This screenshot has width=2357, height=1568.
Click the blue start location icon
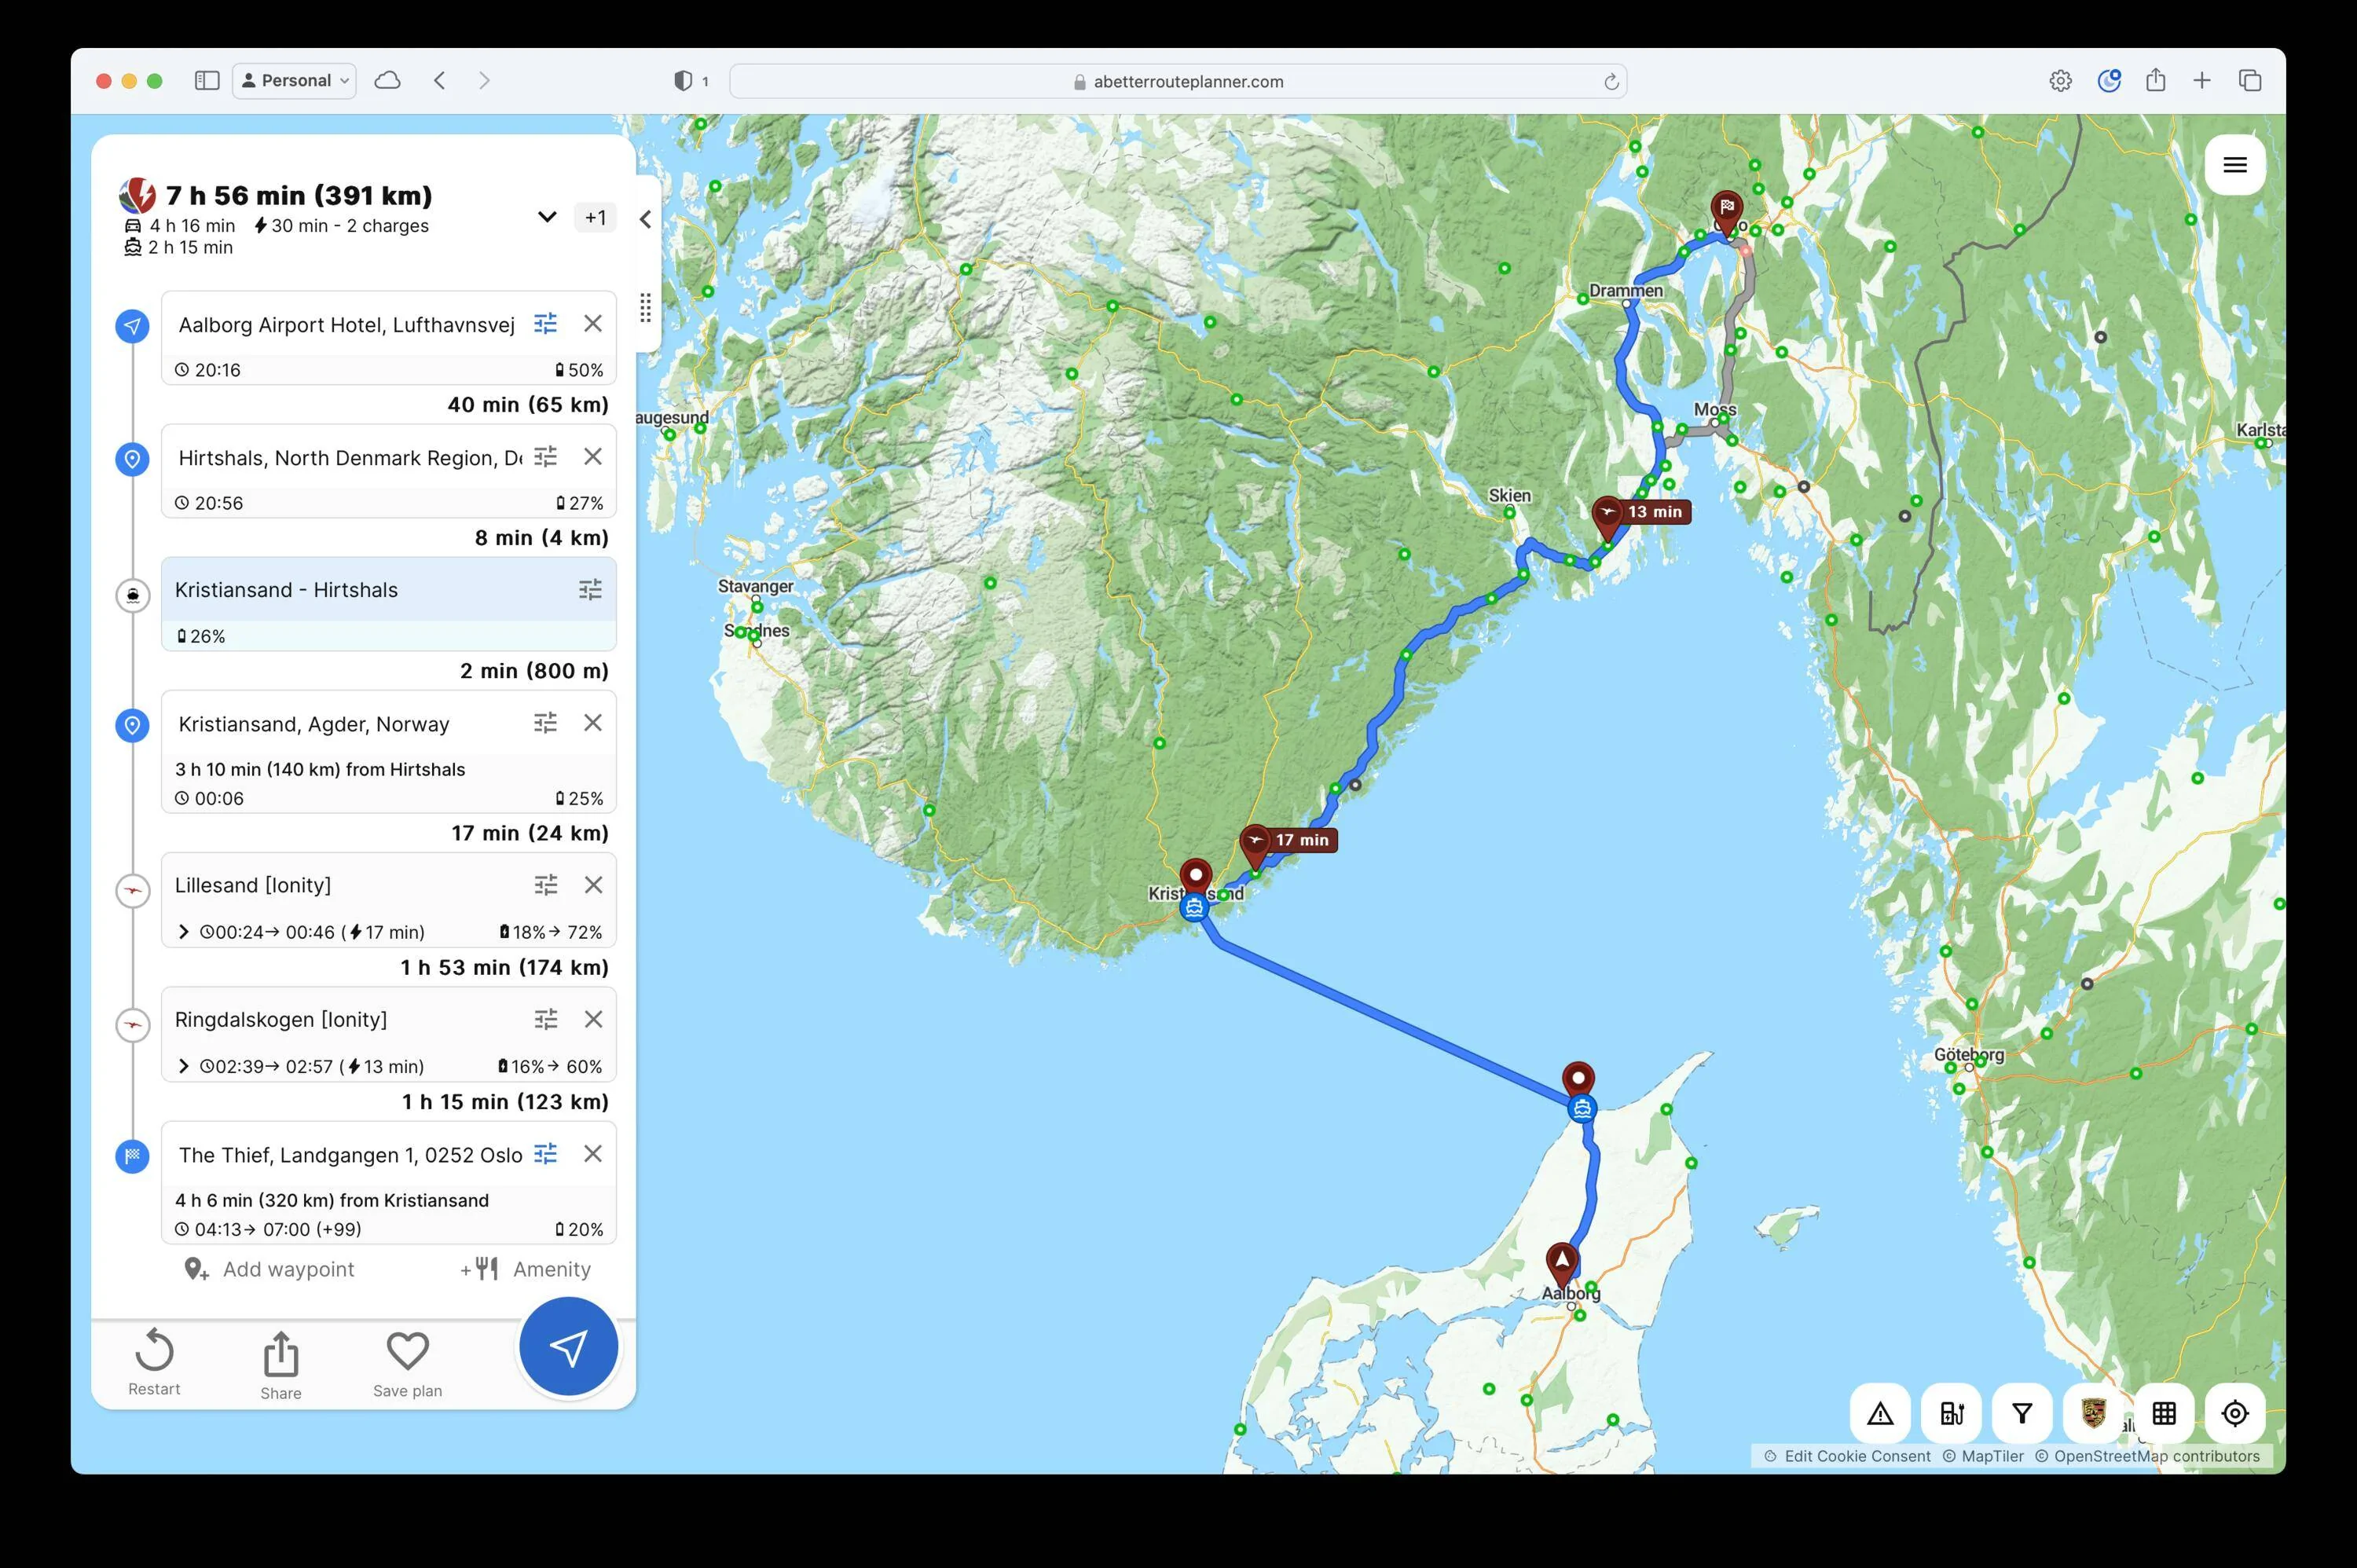tap(132, 326)
